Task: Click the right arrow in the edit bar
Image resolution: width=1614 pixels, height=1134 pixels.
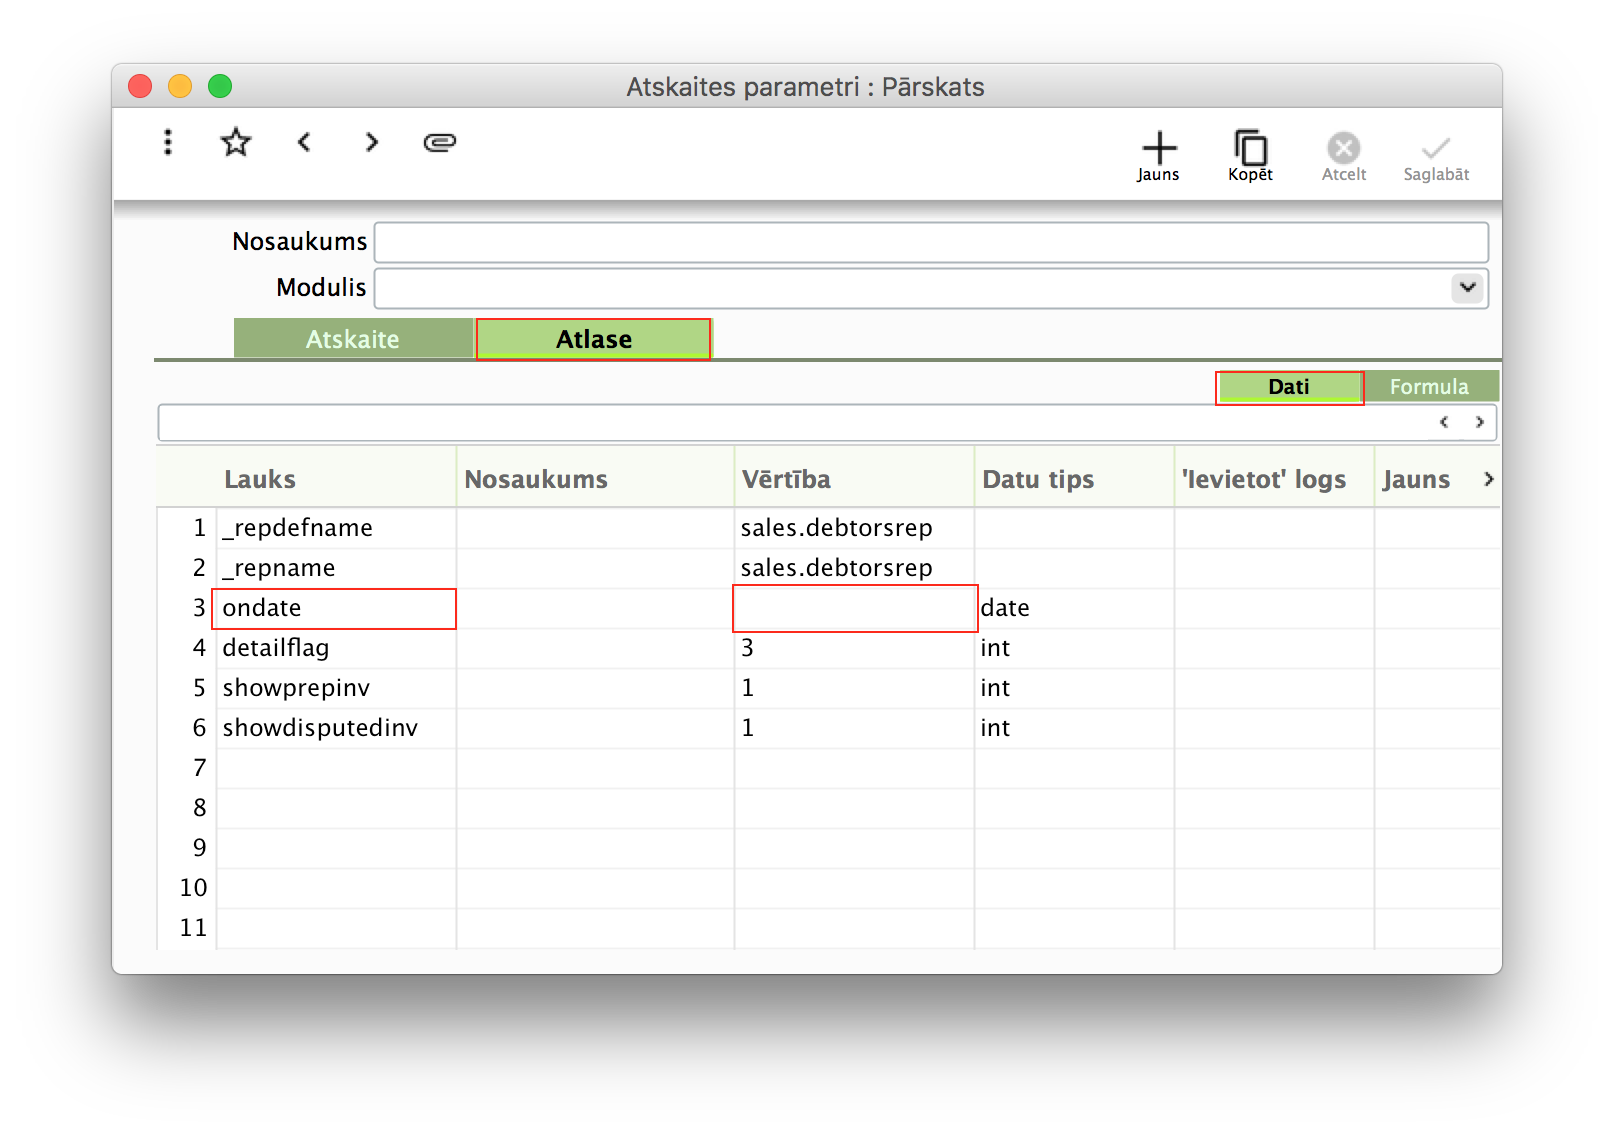Action: point(1479,422)
